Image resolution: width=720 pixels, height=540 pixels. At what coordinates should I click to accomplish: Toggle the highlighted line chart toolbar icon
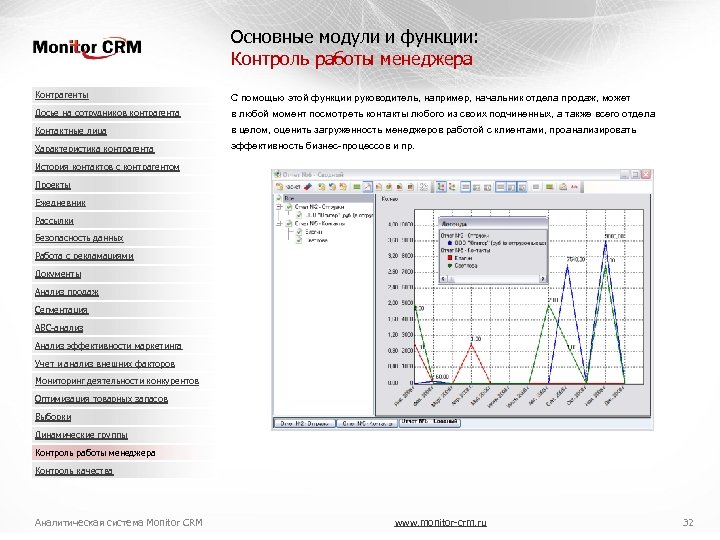pyautogui.click(x=367, y=187)
